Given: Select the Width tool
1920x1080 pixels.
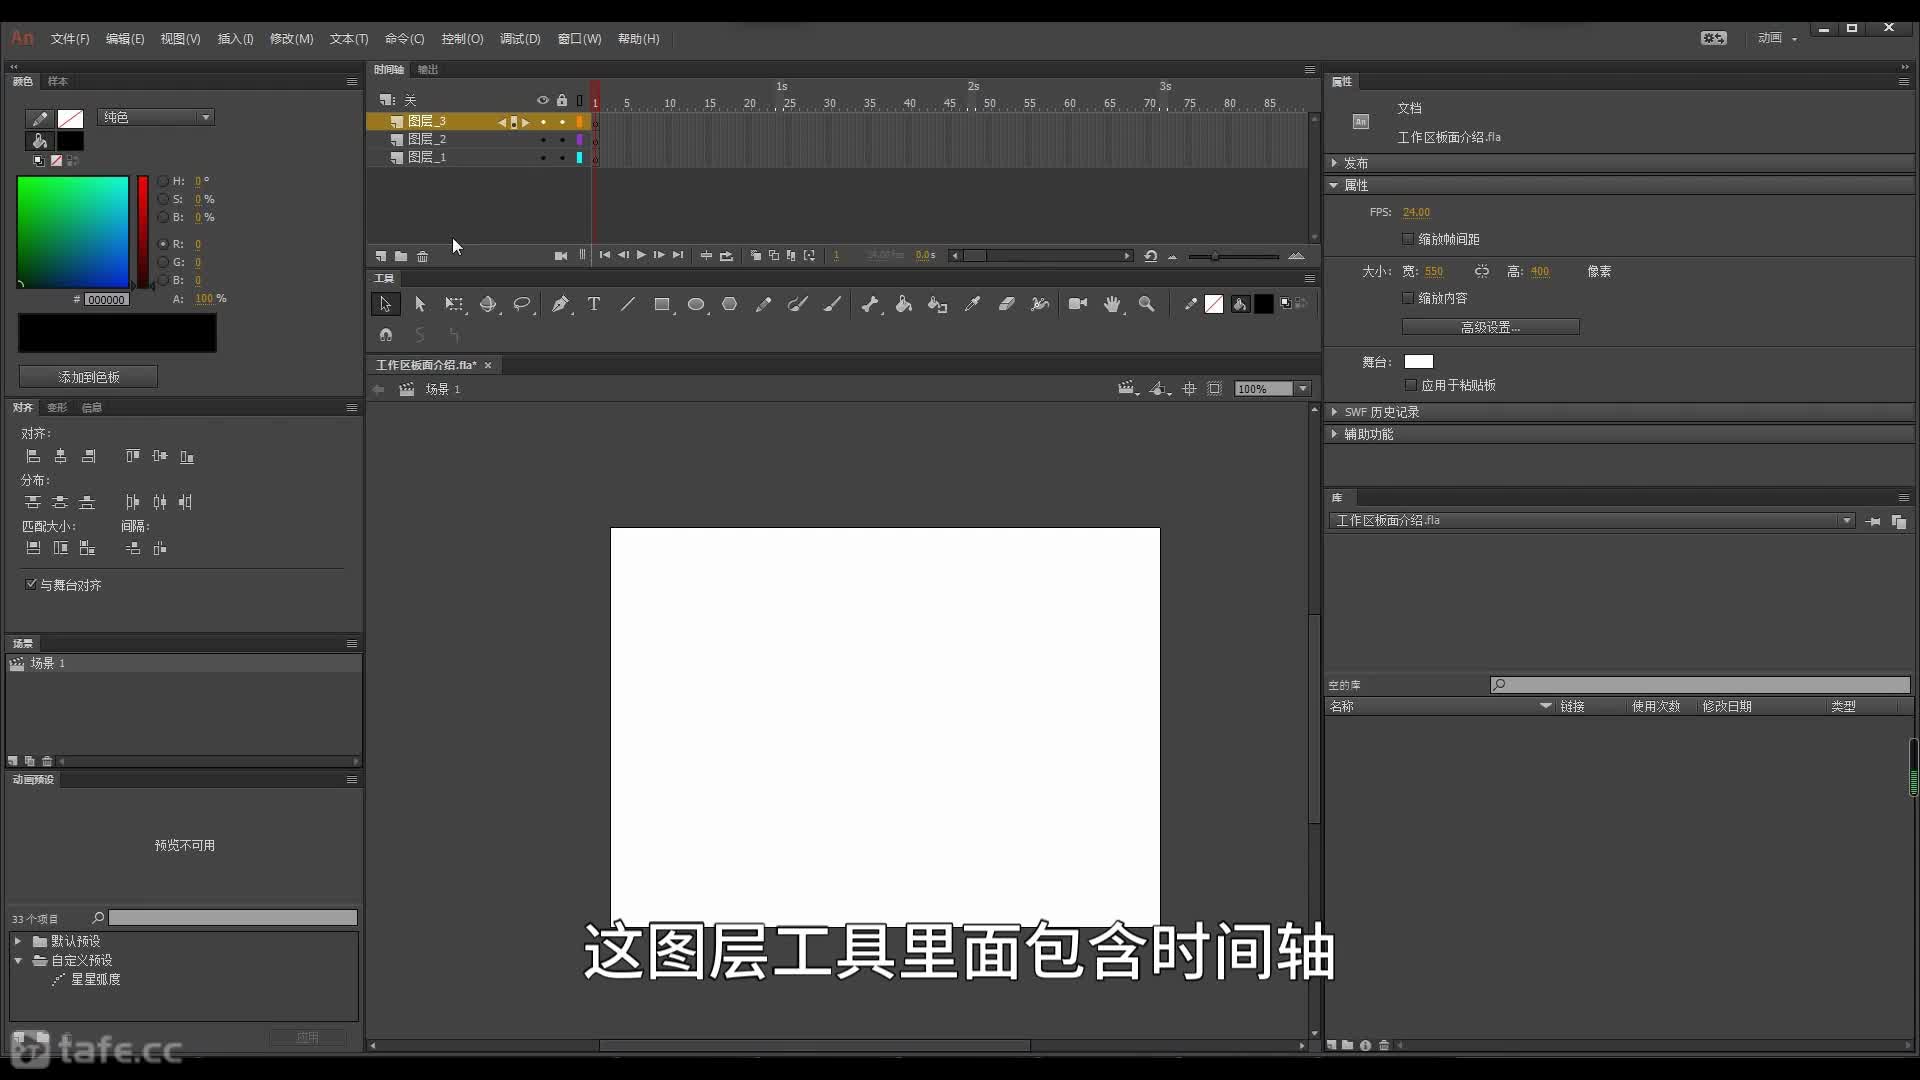Looking at the screenshot, I should coord(1040,304).
